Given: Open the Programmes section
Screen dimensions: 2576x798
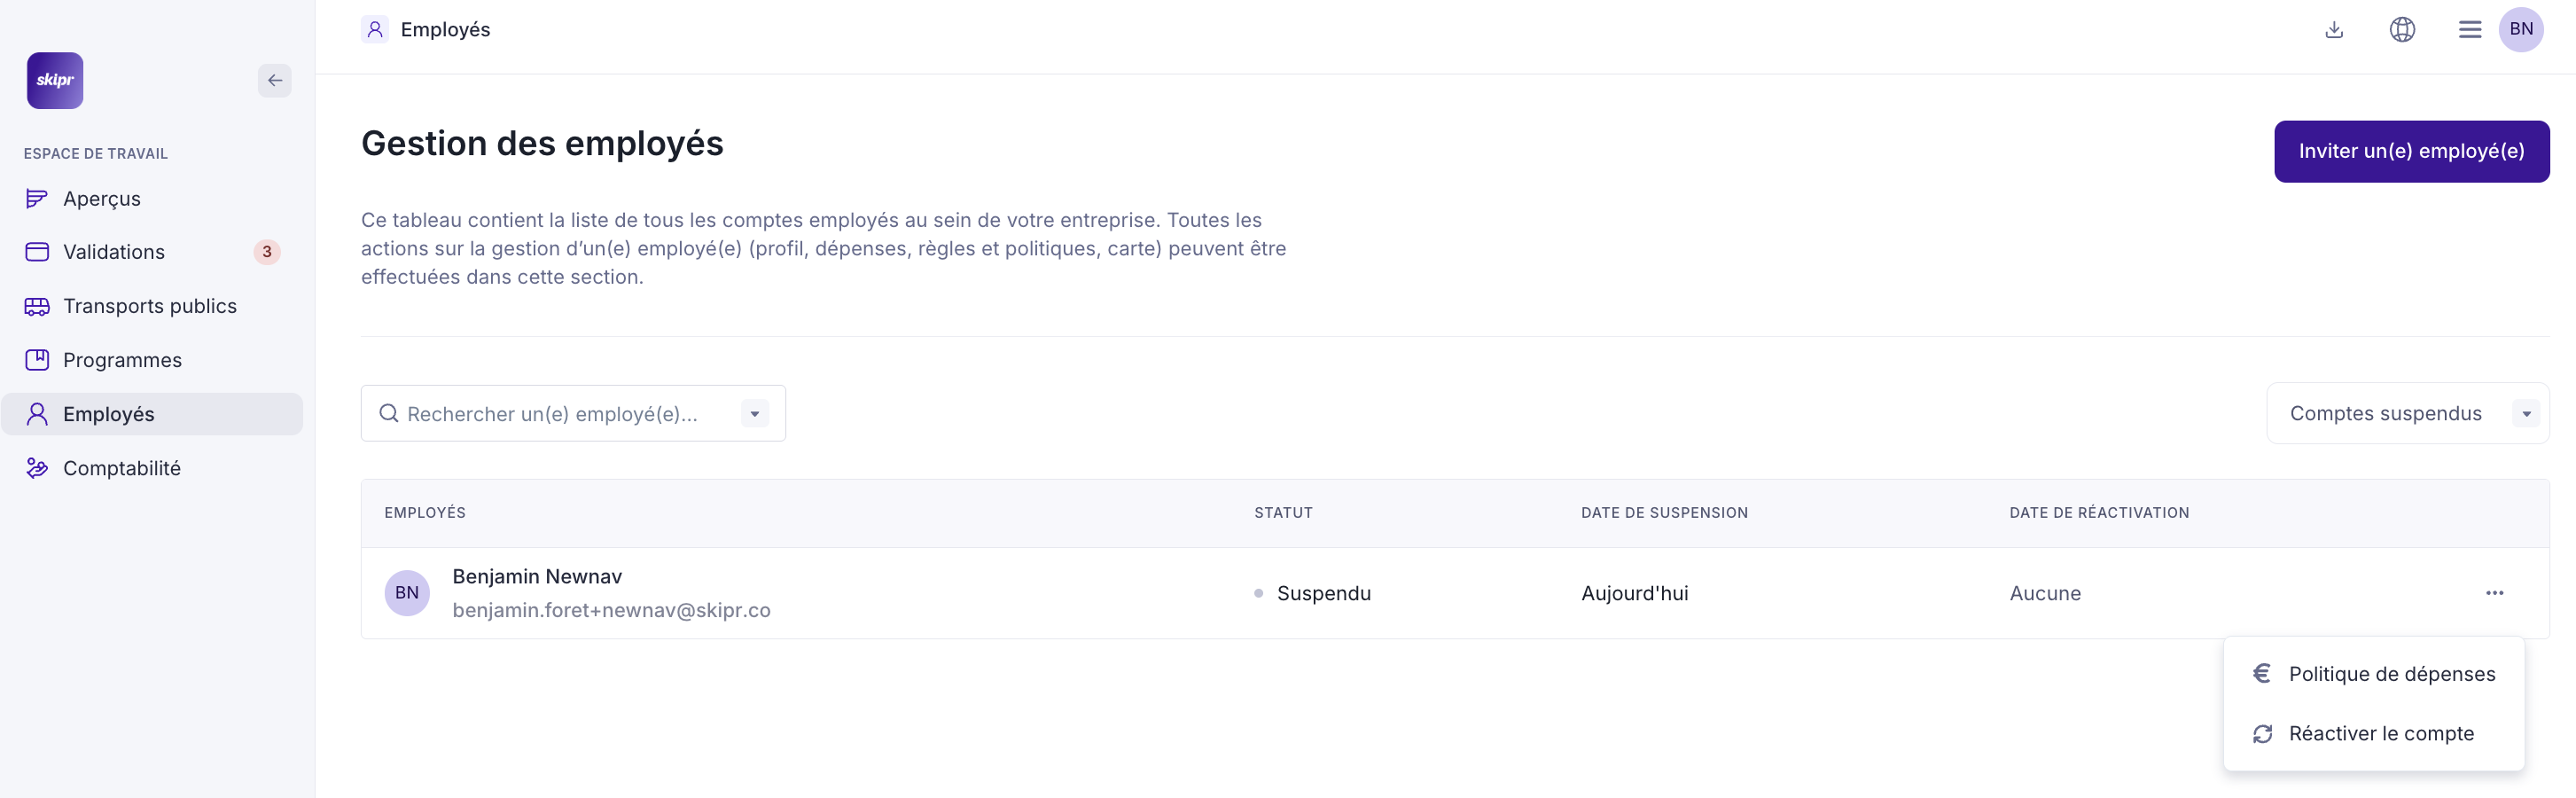Looking at the screenshot, I should pyautogui.click(x=122, y=360).
